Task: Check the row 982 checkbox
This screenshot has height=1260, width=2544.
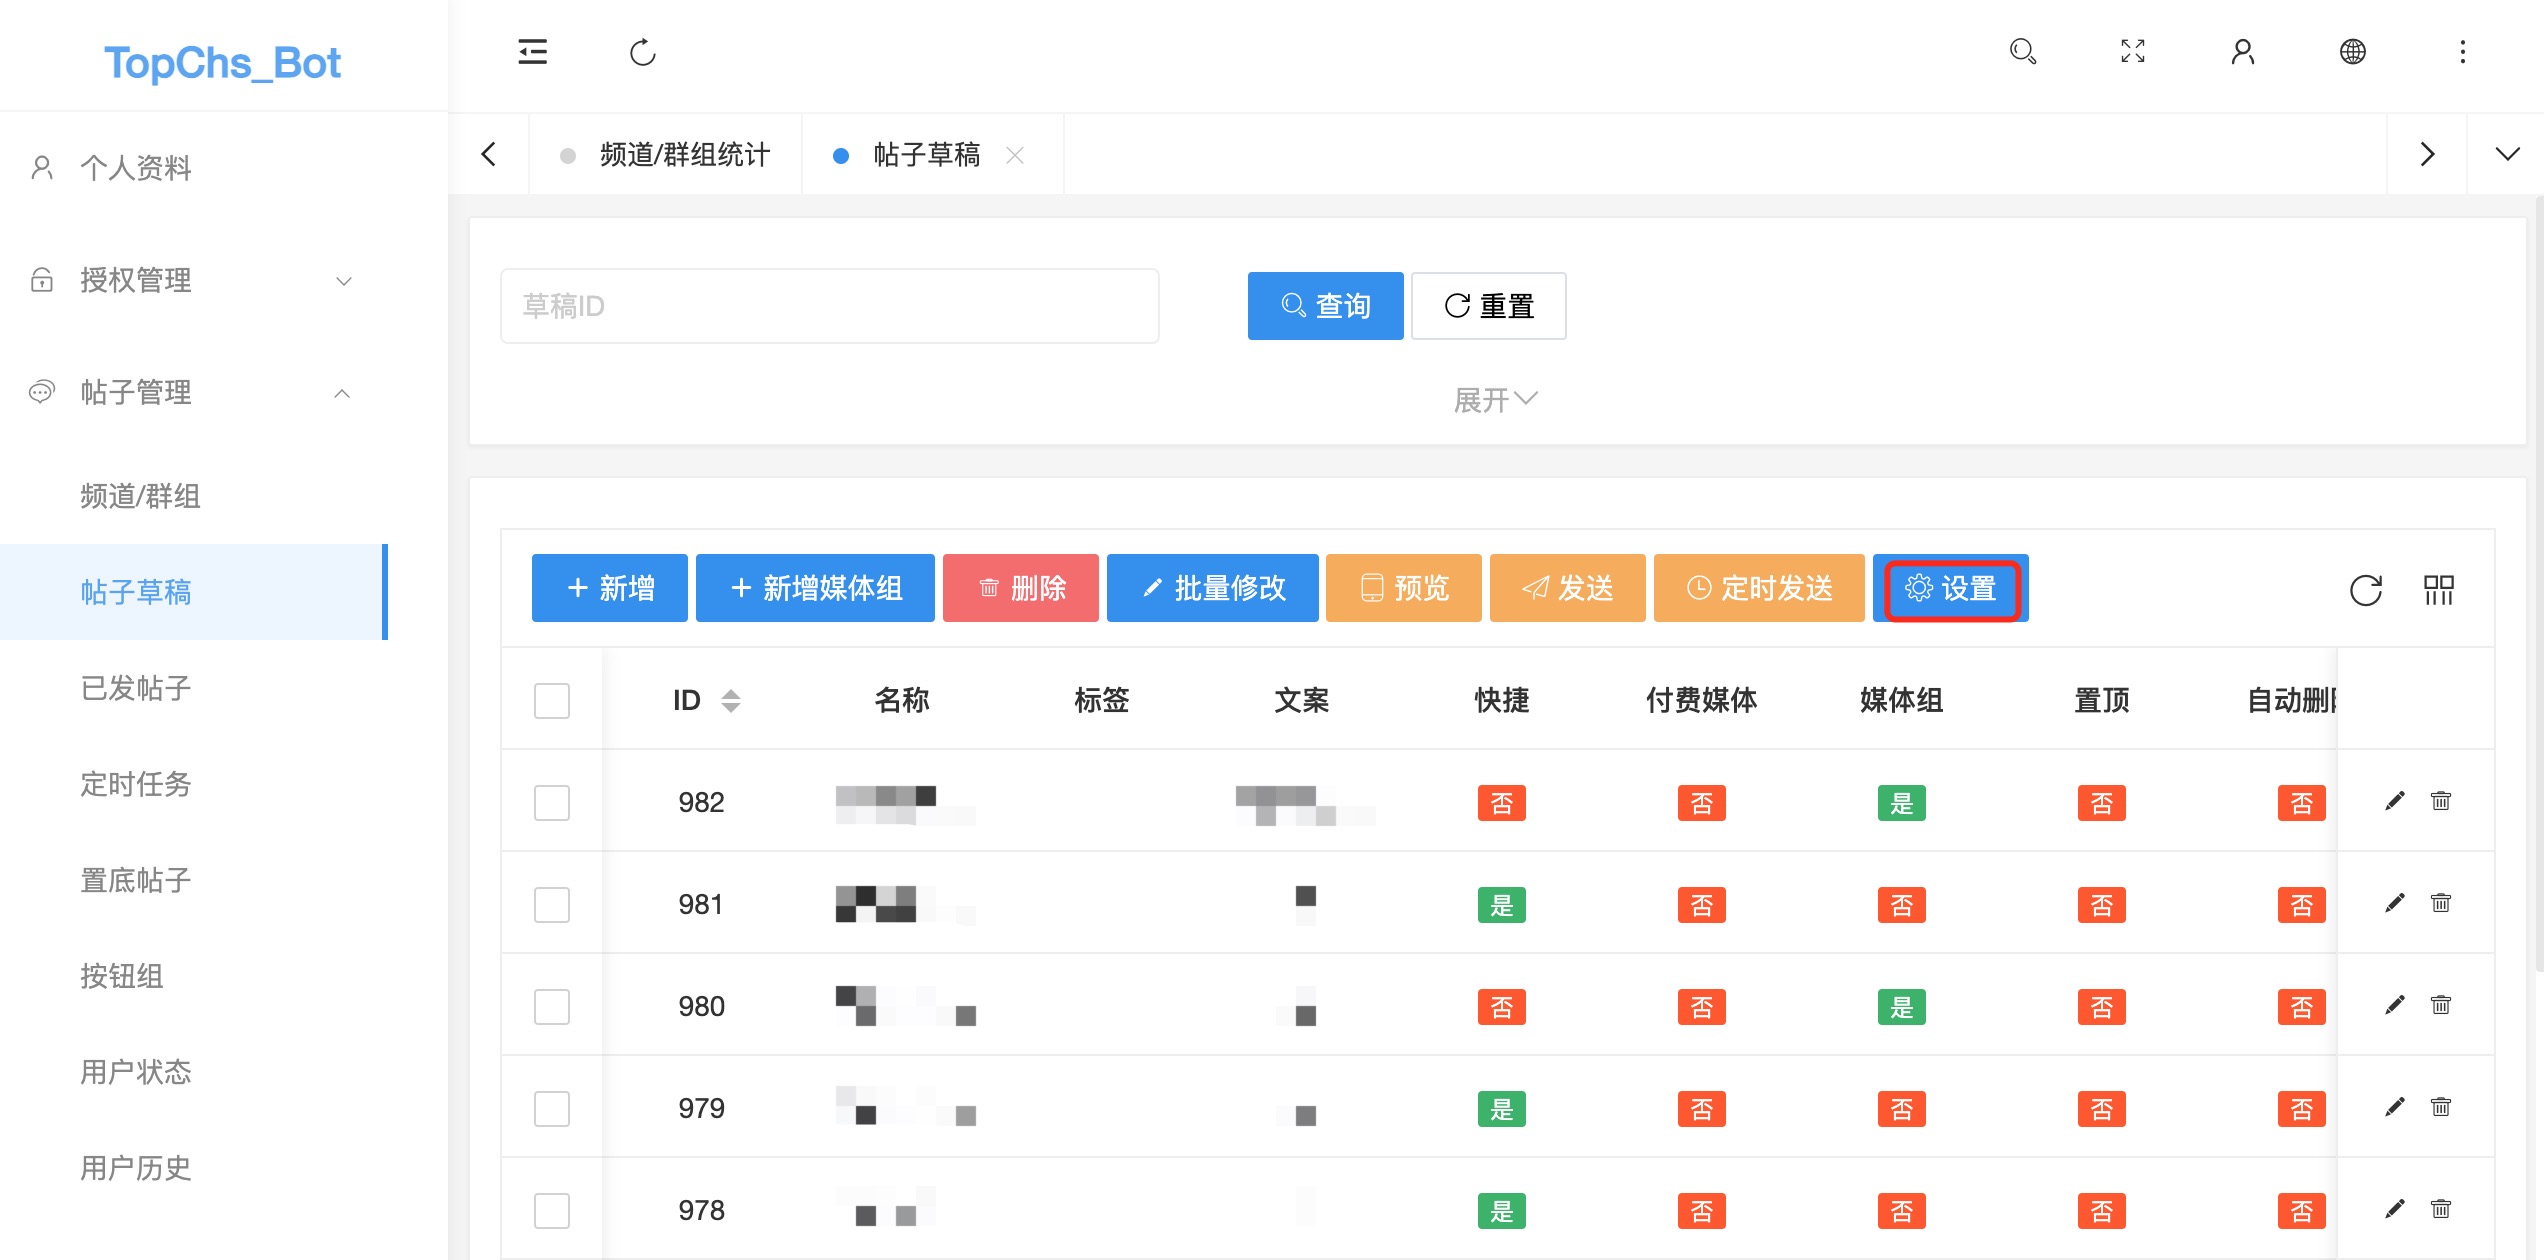Action: coord(552,803)
